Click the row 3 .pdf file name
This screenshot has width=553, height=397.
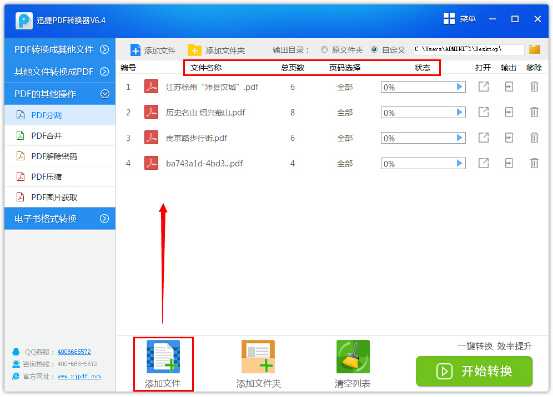coord(196,138)
